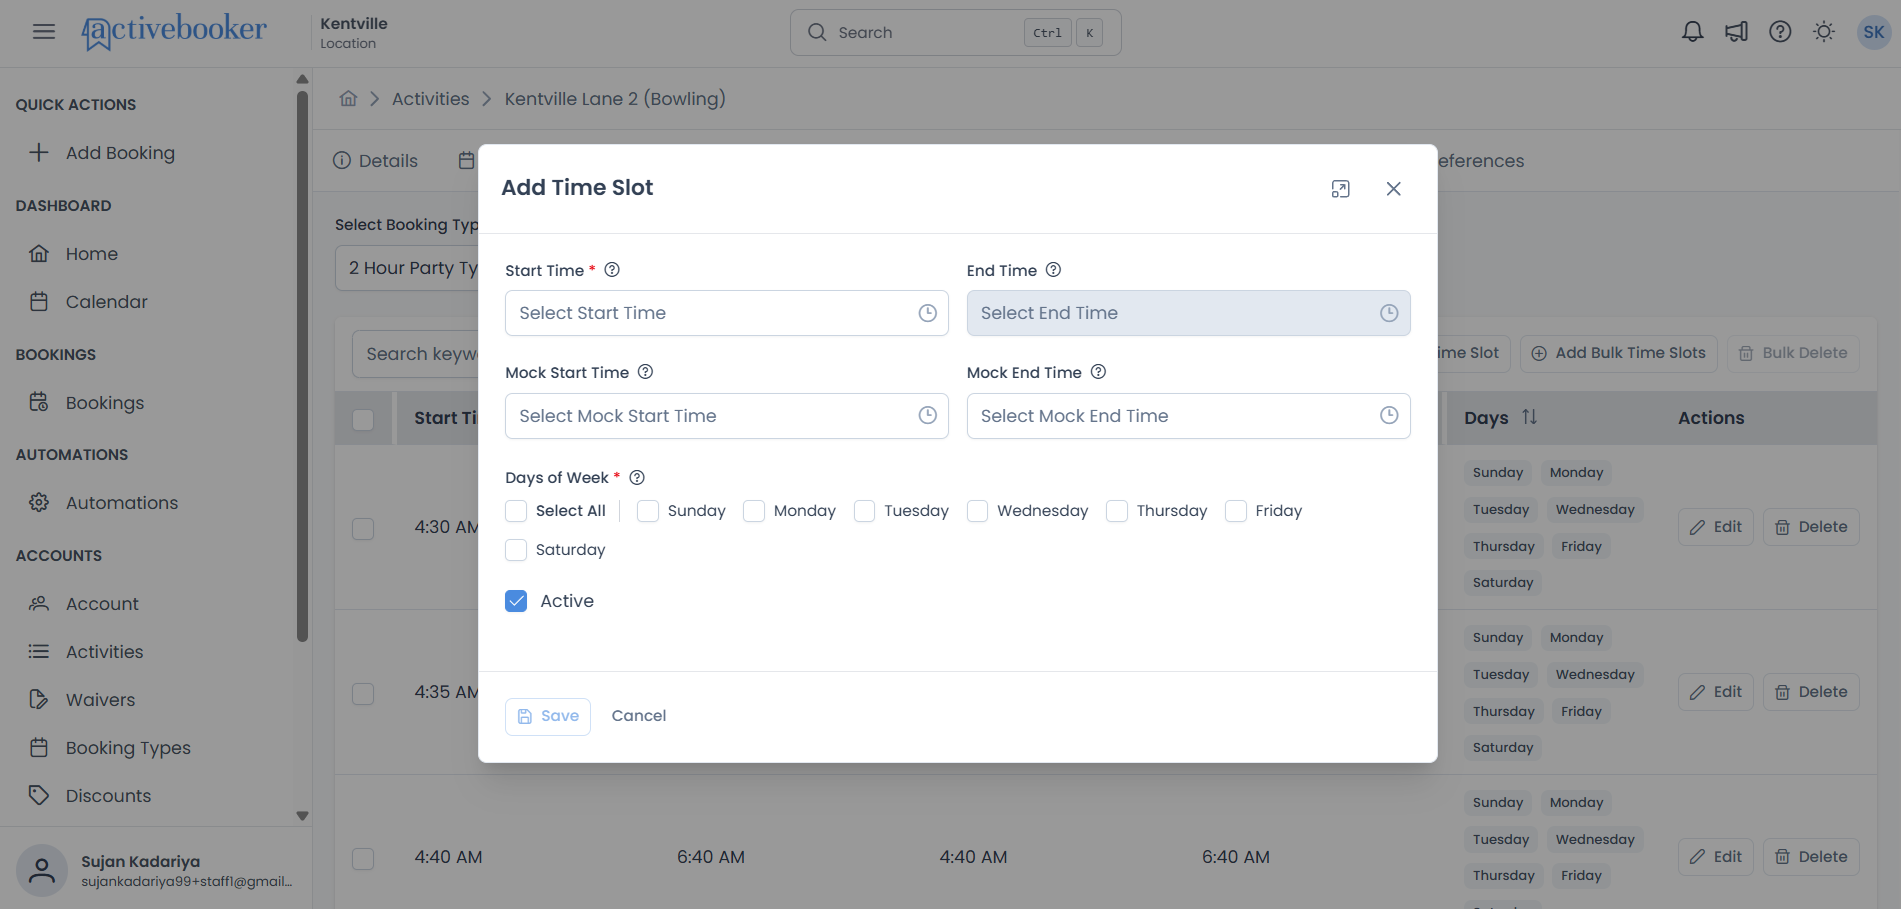This screenshot has height=909, width=1901.
Task: Click the Activebooker logo
Action: pyautogui.click(x=174, y=31)
